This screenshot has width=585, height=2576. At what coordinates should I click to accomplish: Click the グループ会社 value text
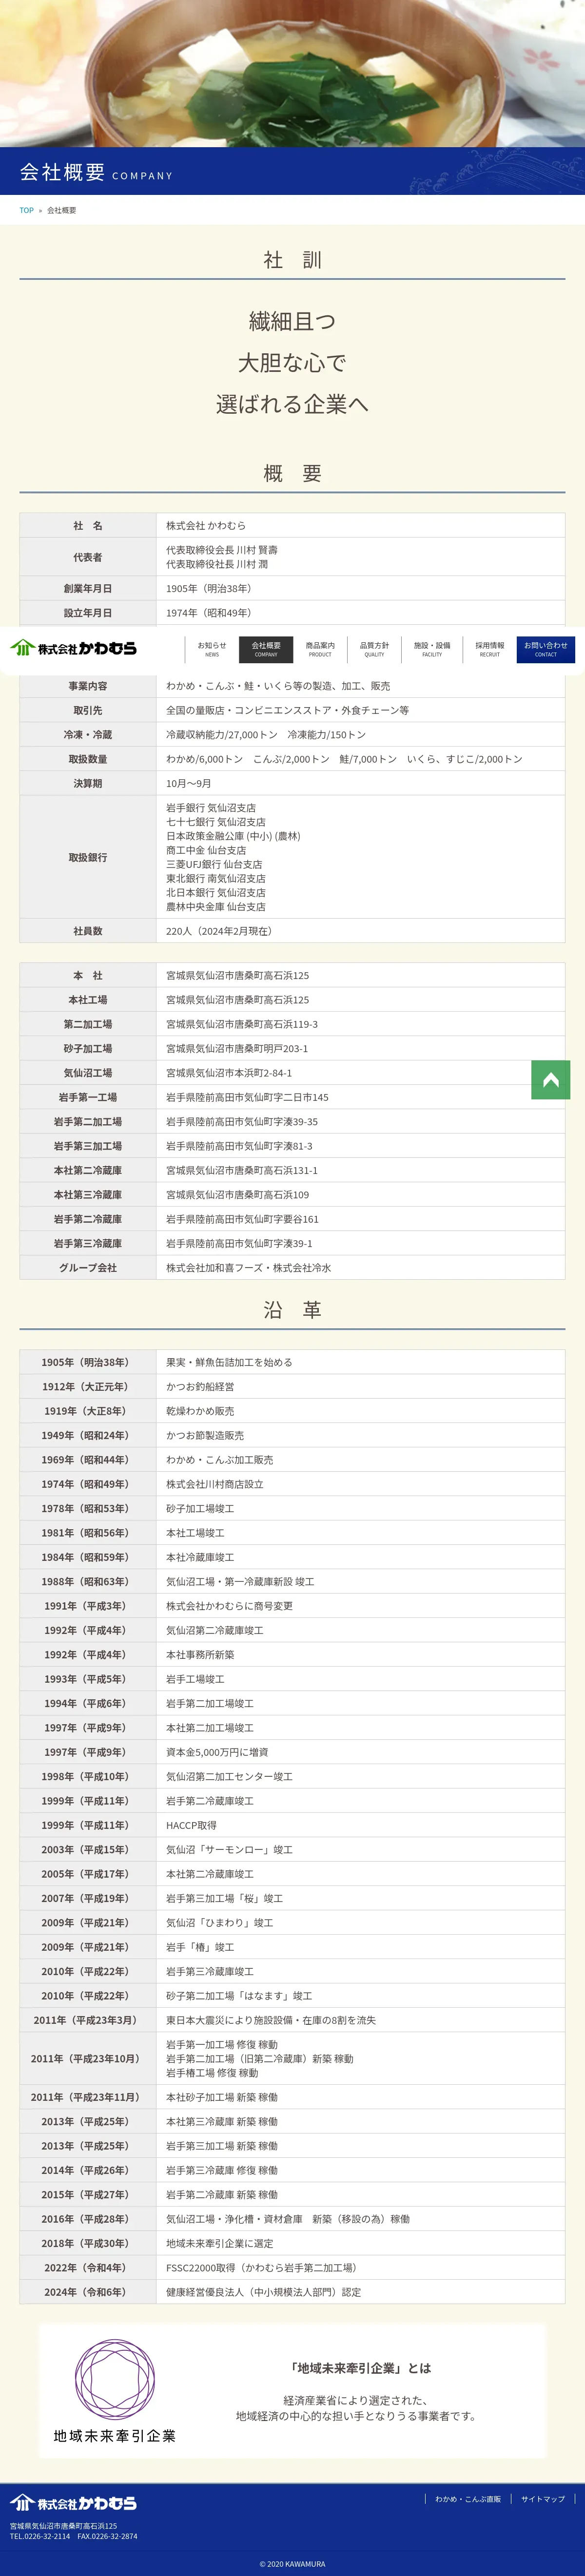point(249,1268)
